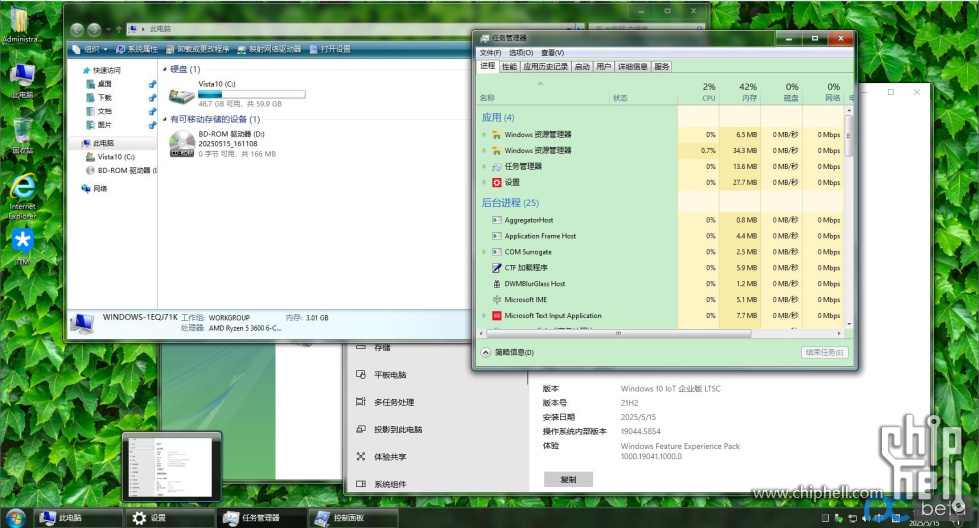Click the 复制 button in Settings
979x528 pixels.
point(568,479)
